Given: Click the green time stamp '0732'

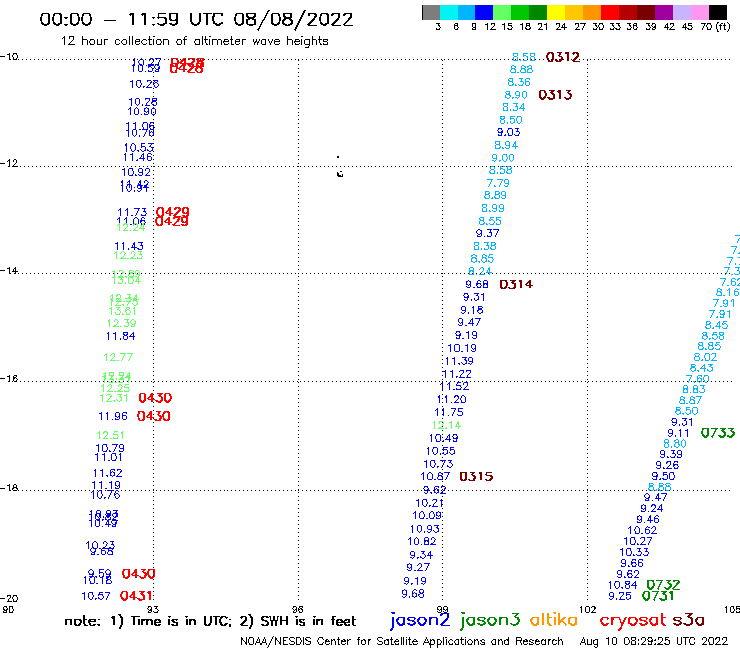Looking at the screenshot, I should (x=663, y=585).
